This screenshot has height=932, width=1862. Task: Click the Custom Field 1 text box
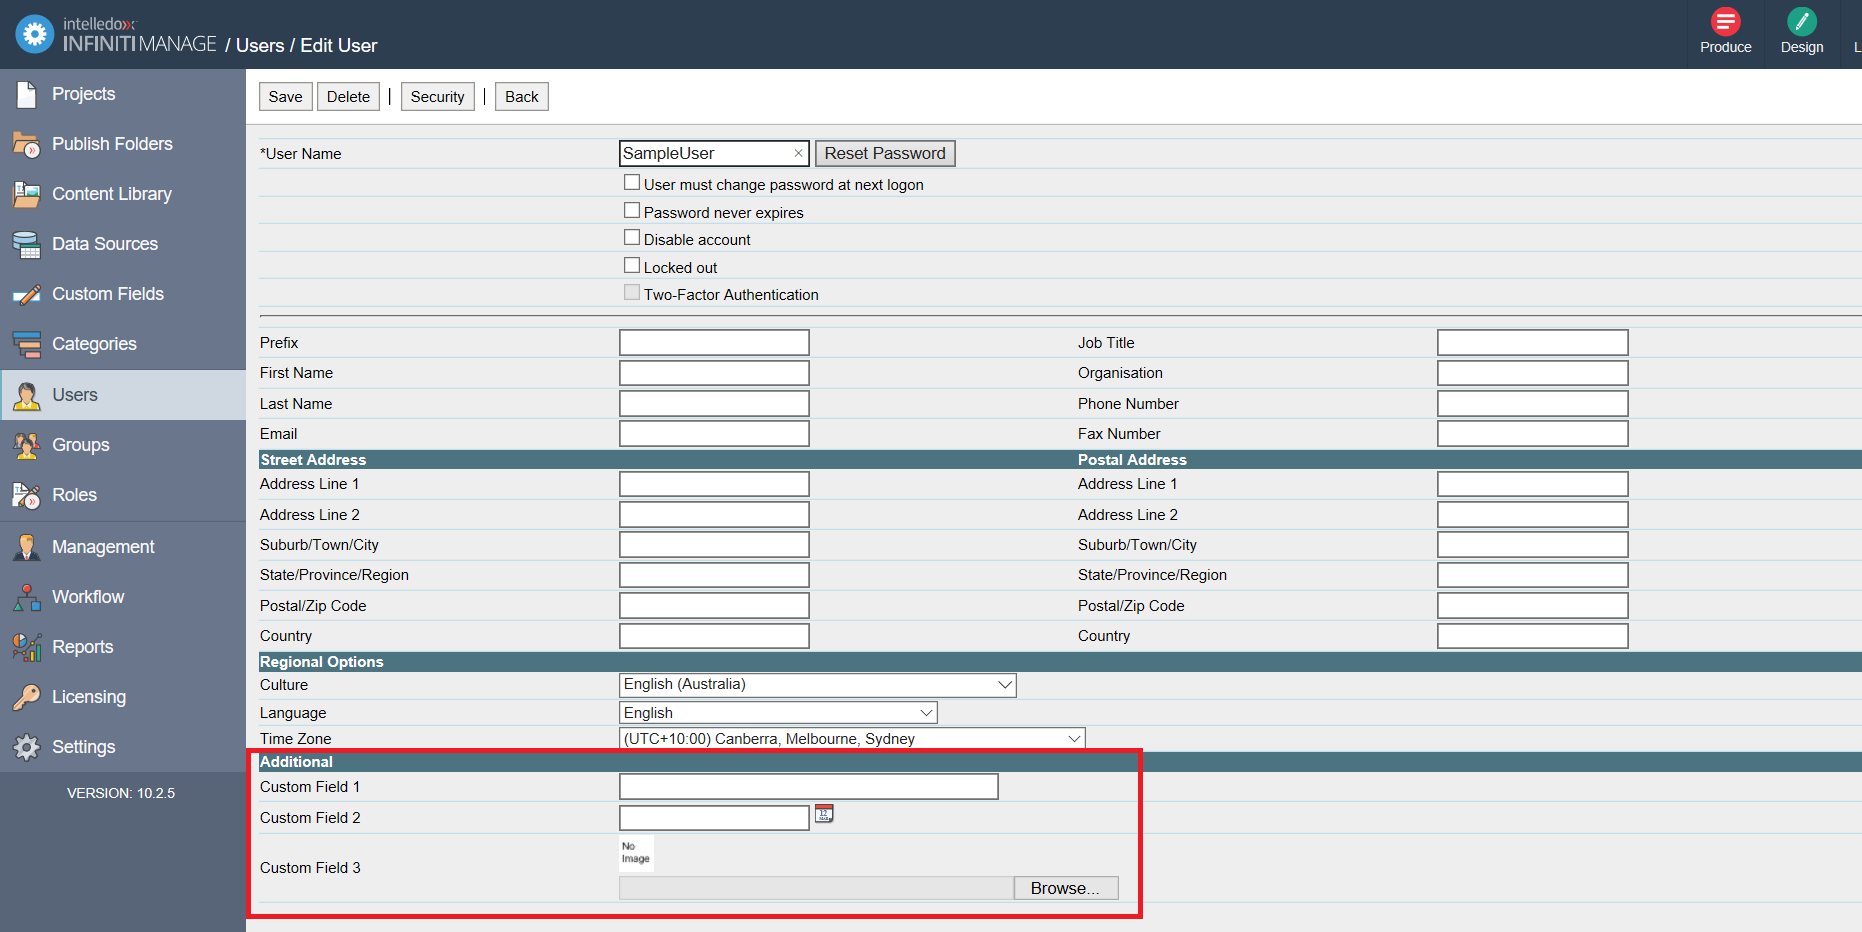coord(809,787)
